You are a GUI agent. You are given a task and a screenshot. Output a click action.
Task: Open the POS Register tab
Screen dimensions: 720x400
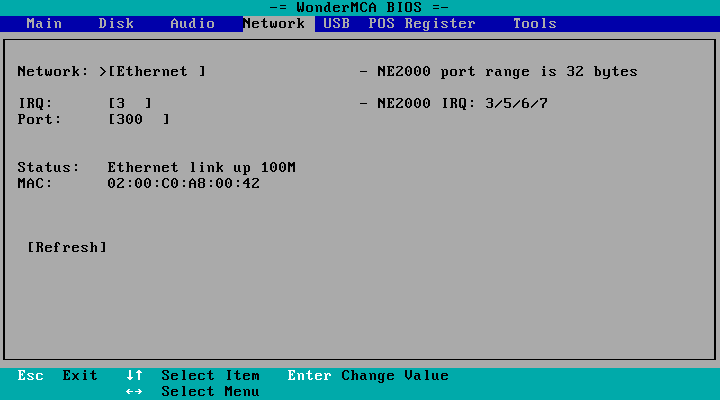pos(422,23)
